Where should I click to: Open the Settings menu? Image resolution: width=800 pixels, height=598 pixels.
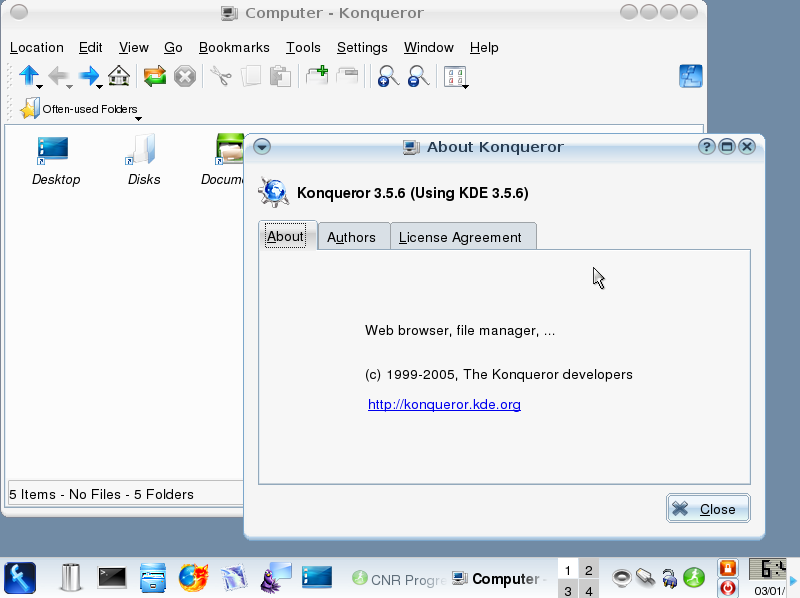(362, 47)
